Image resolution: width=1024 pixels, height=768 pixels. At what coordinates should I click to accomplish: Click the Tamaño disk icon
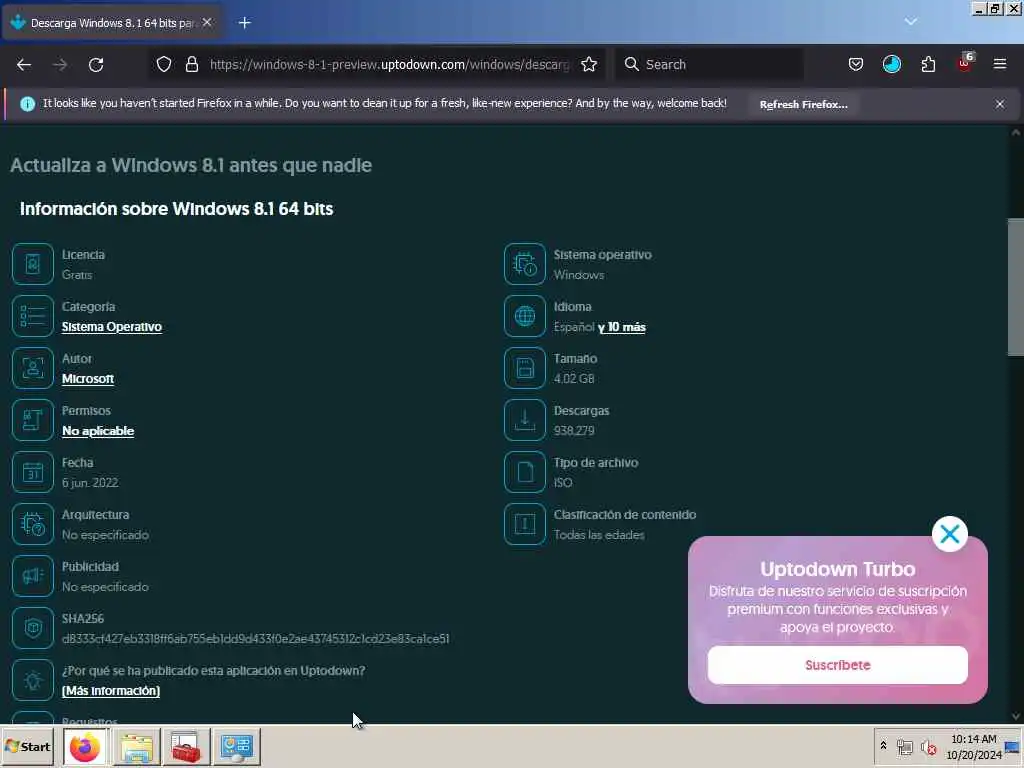(x=524, y=368)
